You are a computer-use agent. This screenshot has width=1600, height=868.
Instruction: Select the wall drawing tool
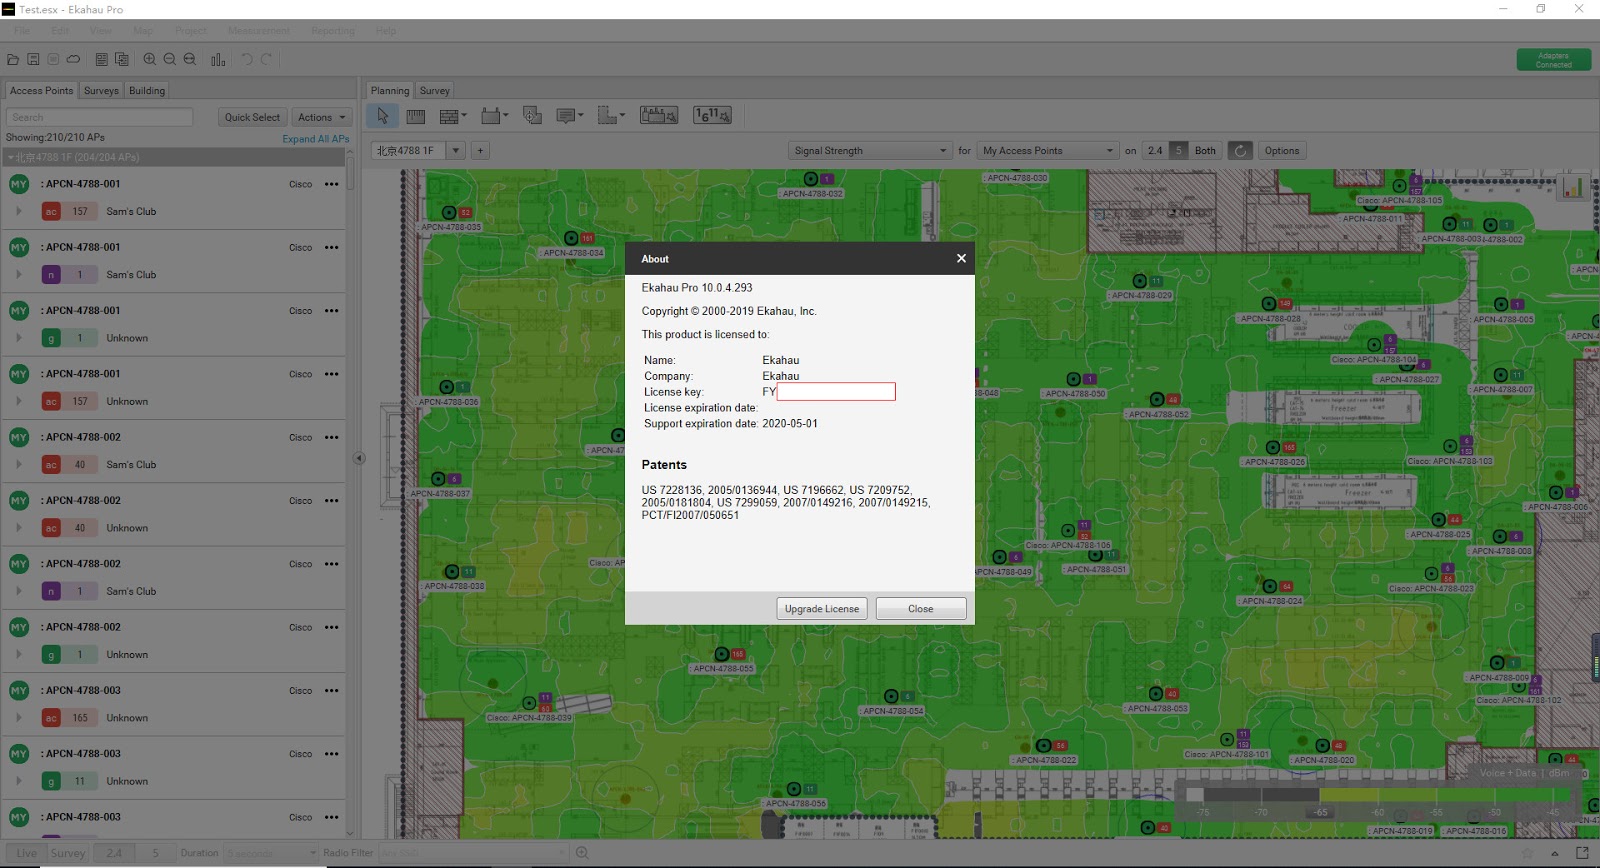(x=453, y=116)
